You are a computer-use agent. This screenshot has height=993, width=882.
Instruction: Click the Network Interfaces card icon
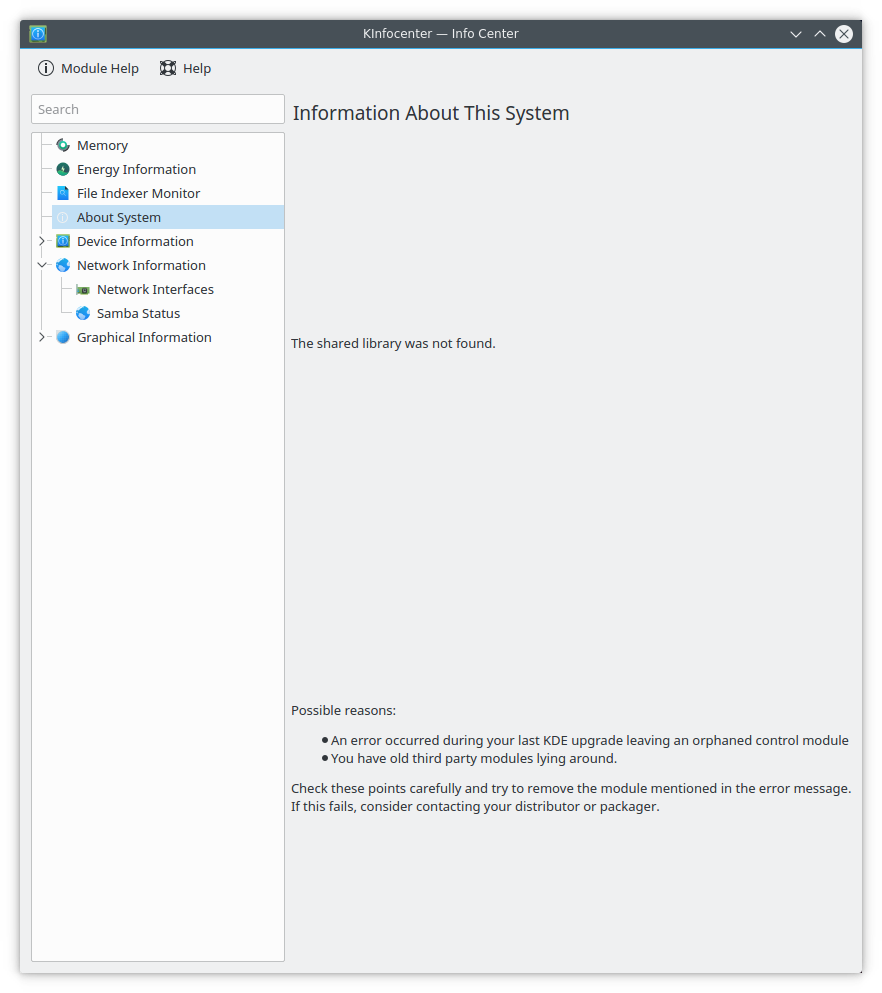tap(83, 289)
